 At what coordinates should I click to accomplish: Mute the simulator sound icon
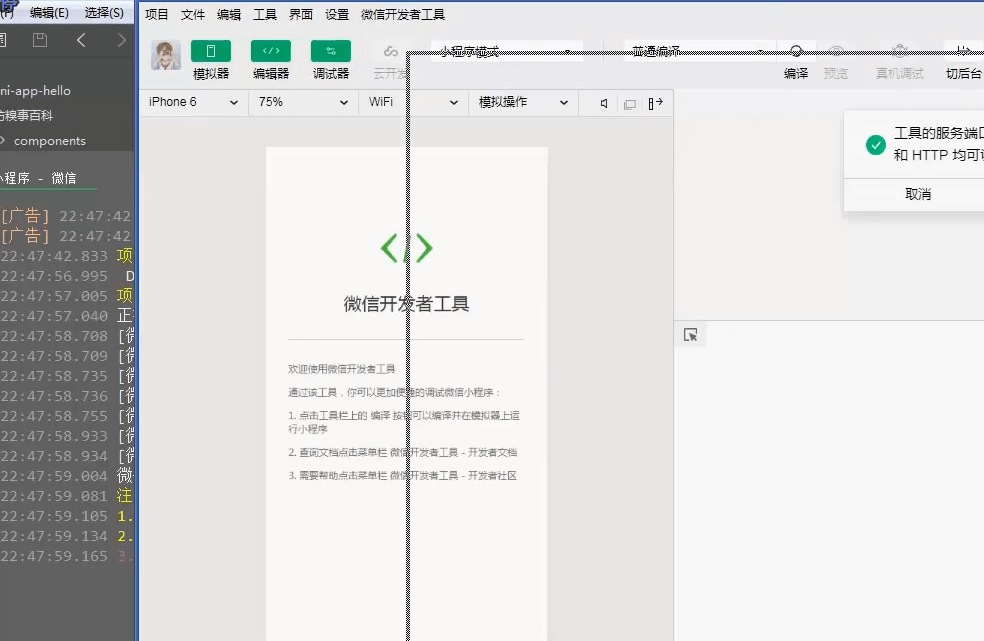(603, 104)
